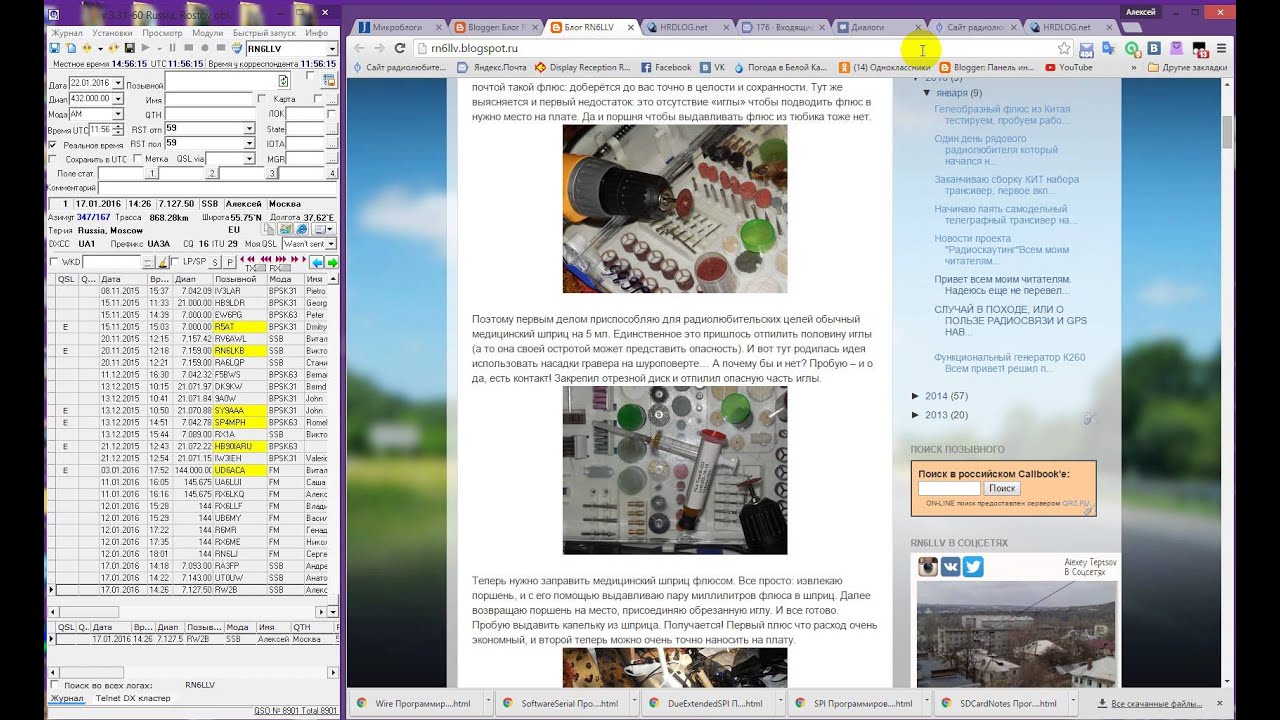The height and width of the screenshot is (720, 1280).
Task: Tick the checkbox next to ЛОК field
Action: tap(331, 115)
